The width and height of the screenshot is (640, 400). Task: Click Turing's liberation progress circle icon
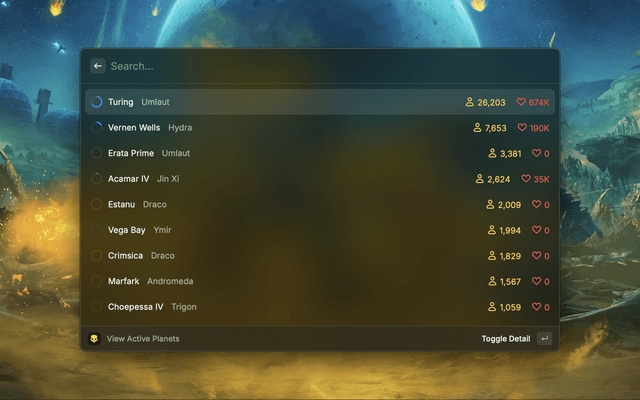point(97,102)
